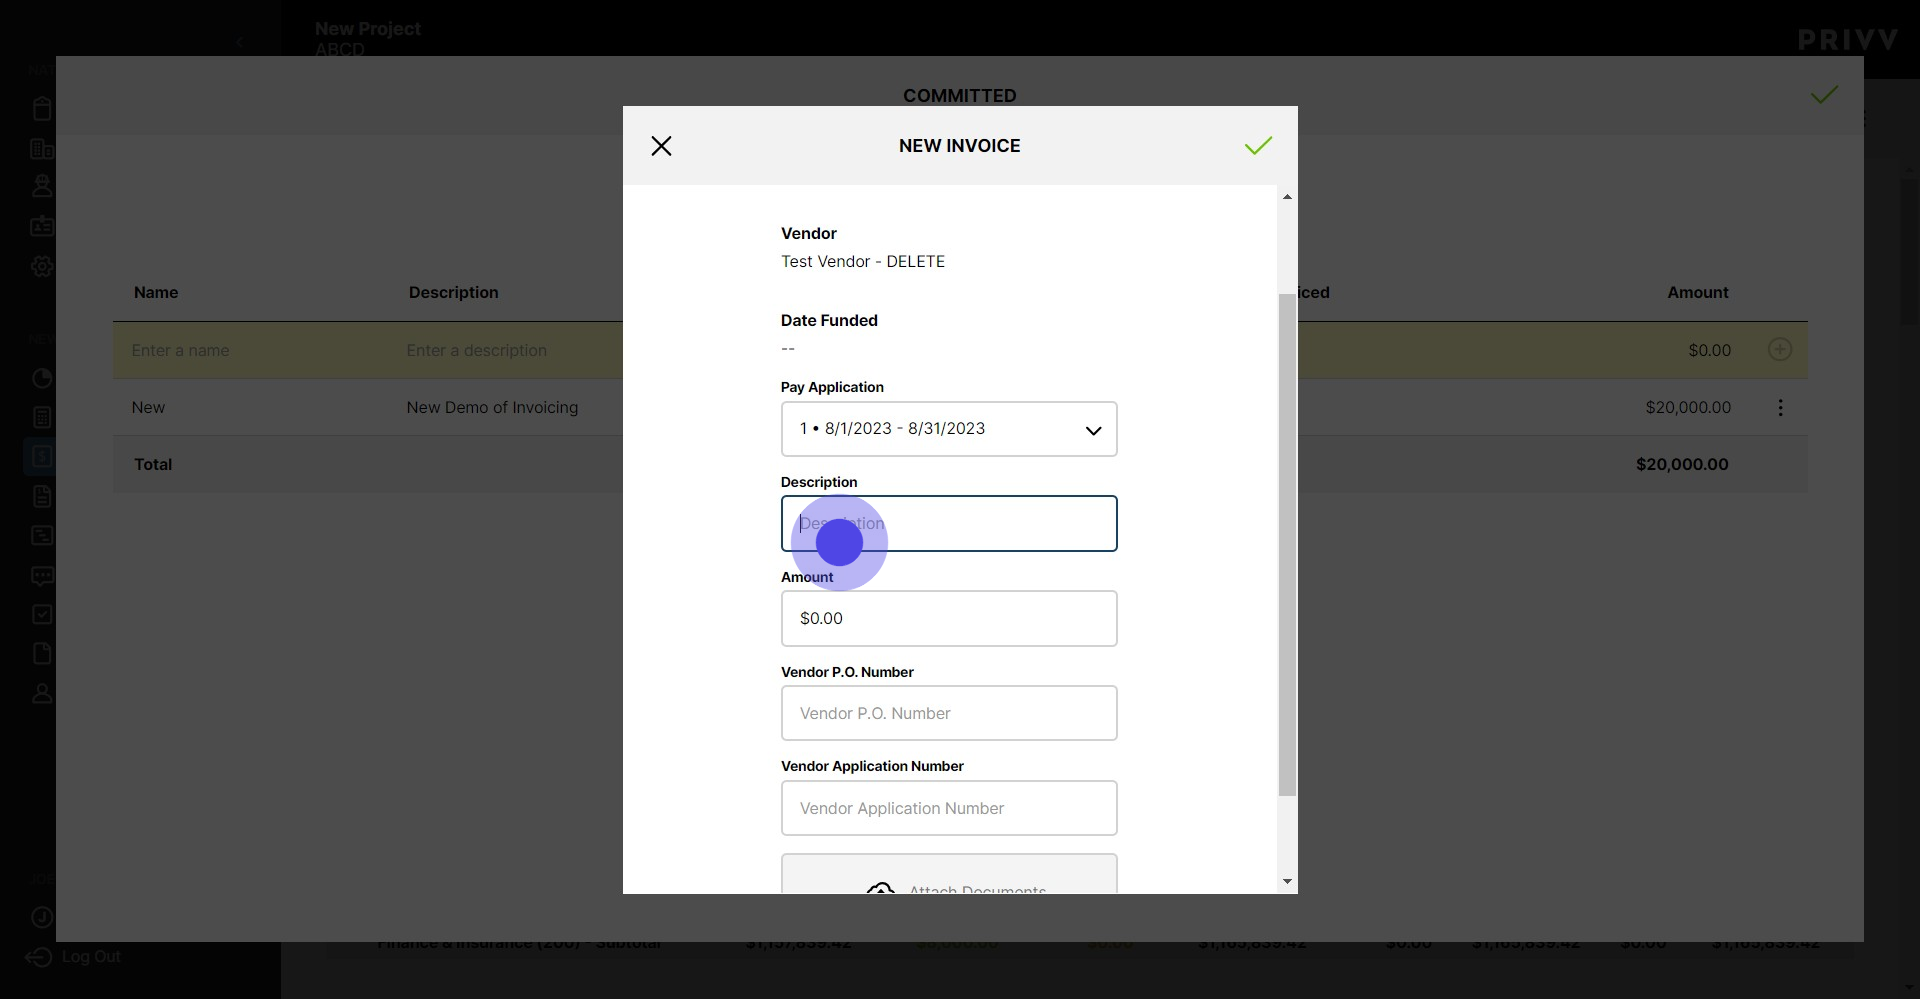The width and height of the screenshot is (1920, 999).
Task: Click the Vendor P.O. Number field
Action: pos(949,713)
